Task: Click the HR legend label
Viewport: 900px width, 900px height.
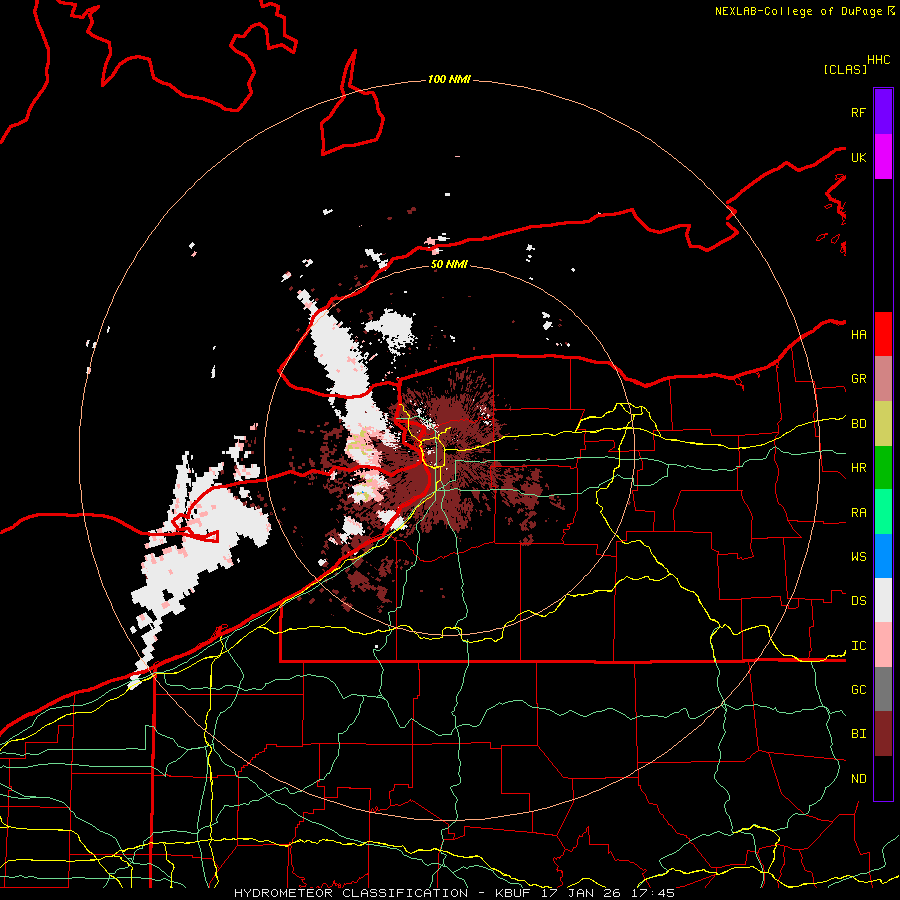Action: coord(858,468)
